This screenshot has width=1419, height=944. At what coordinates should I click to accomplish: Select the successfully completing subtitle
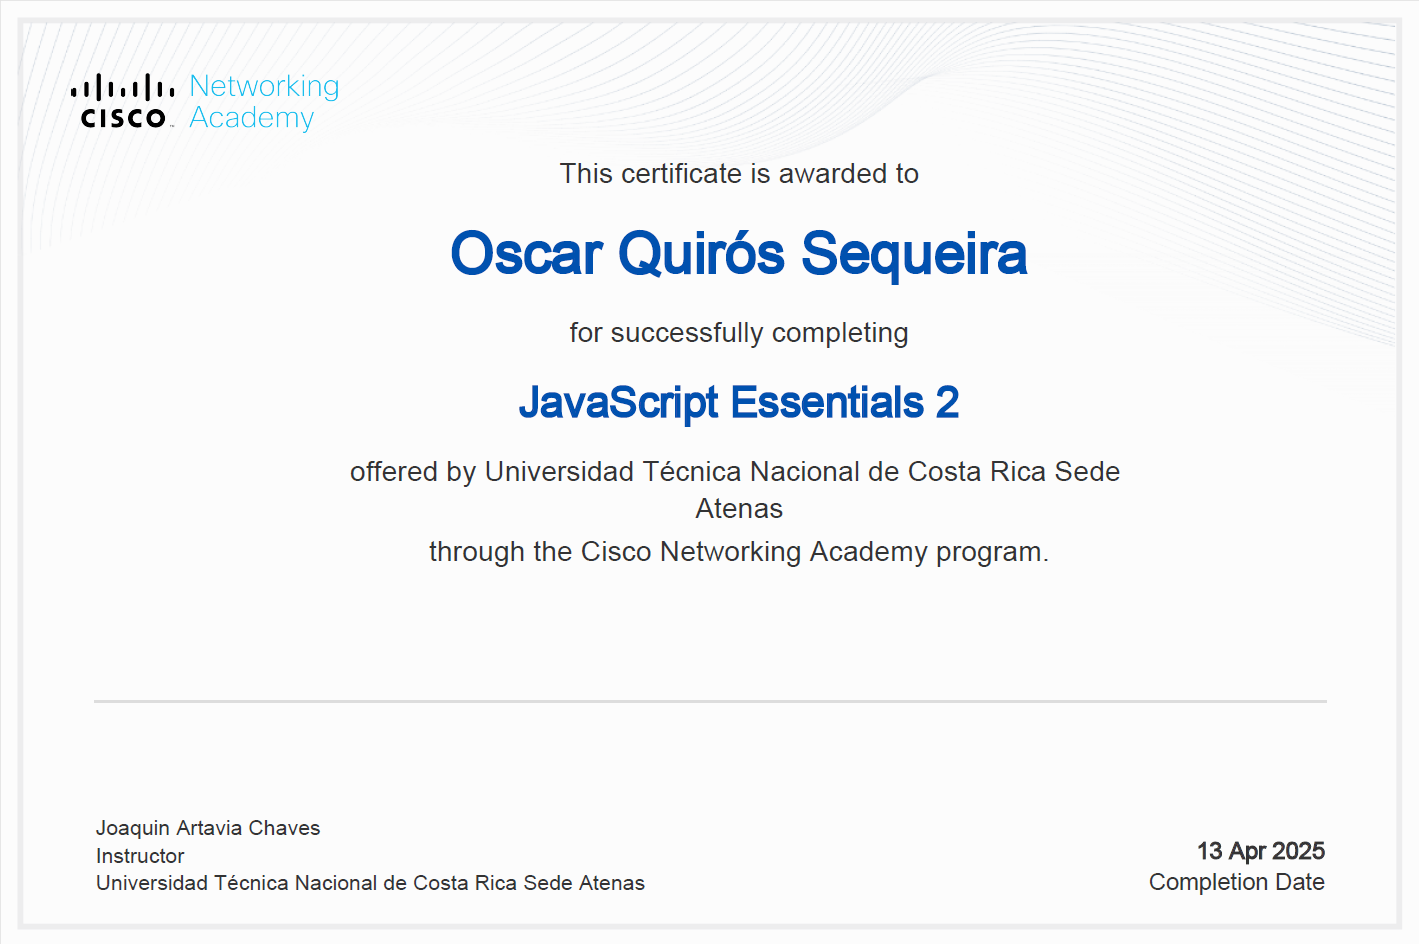coord(739,332)
